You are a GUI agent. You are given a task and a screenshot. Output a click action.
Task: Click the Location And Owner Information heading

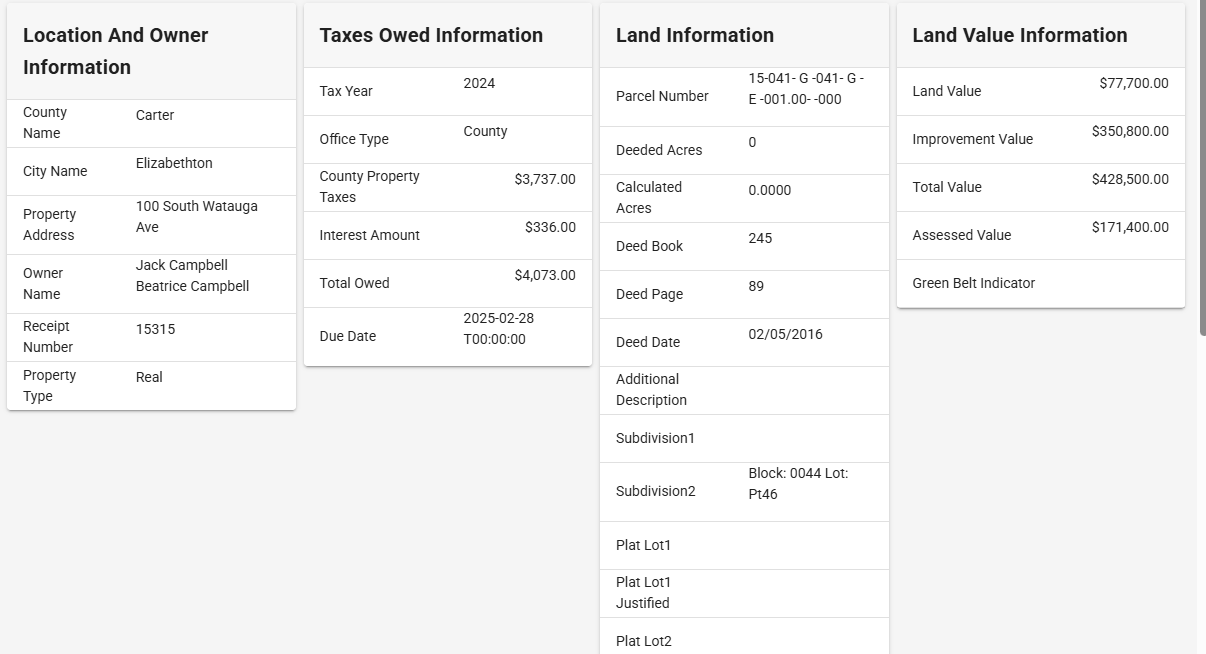[115, 51]
